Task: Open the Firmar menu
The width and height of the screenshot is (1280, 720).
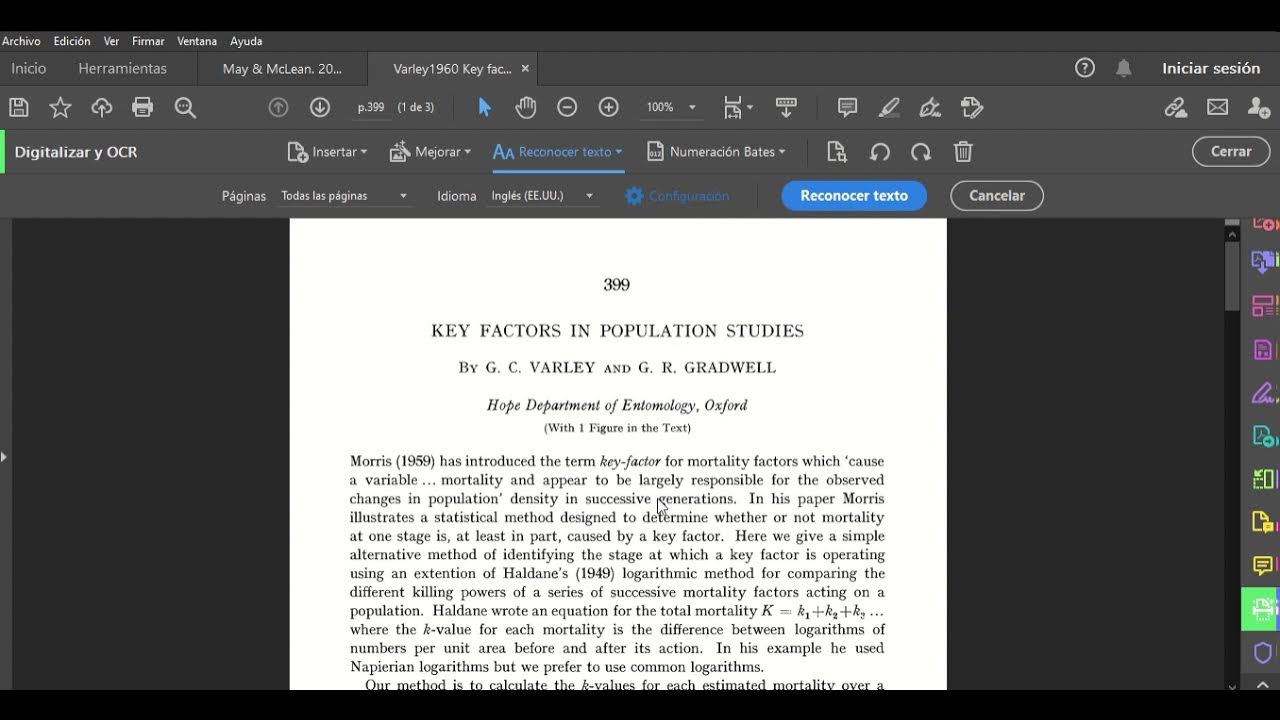Action: [148, 41]
